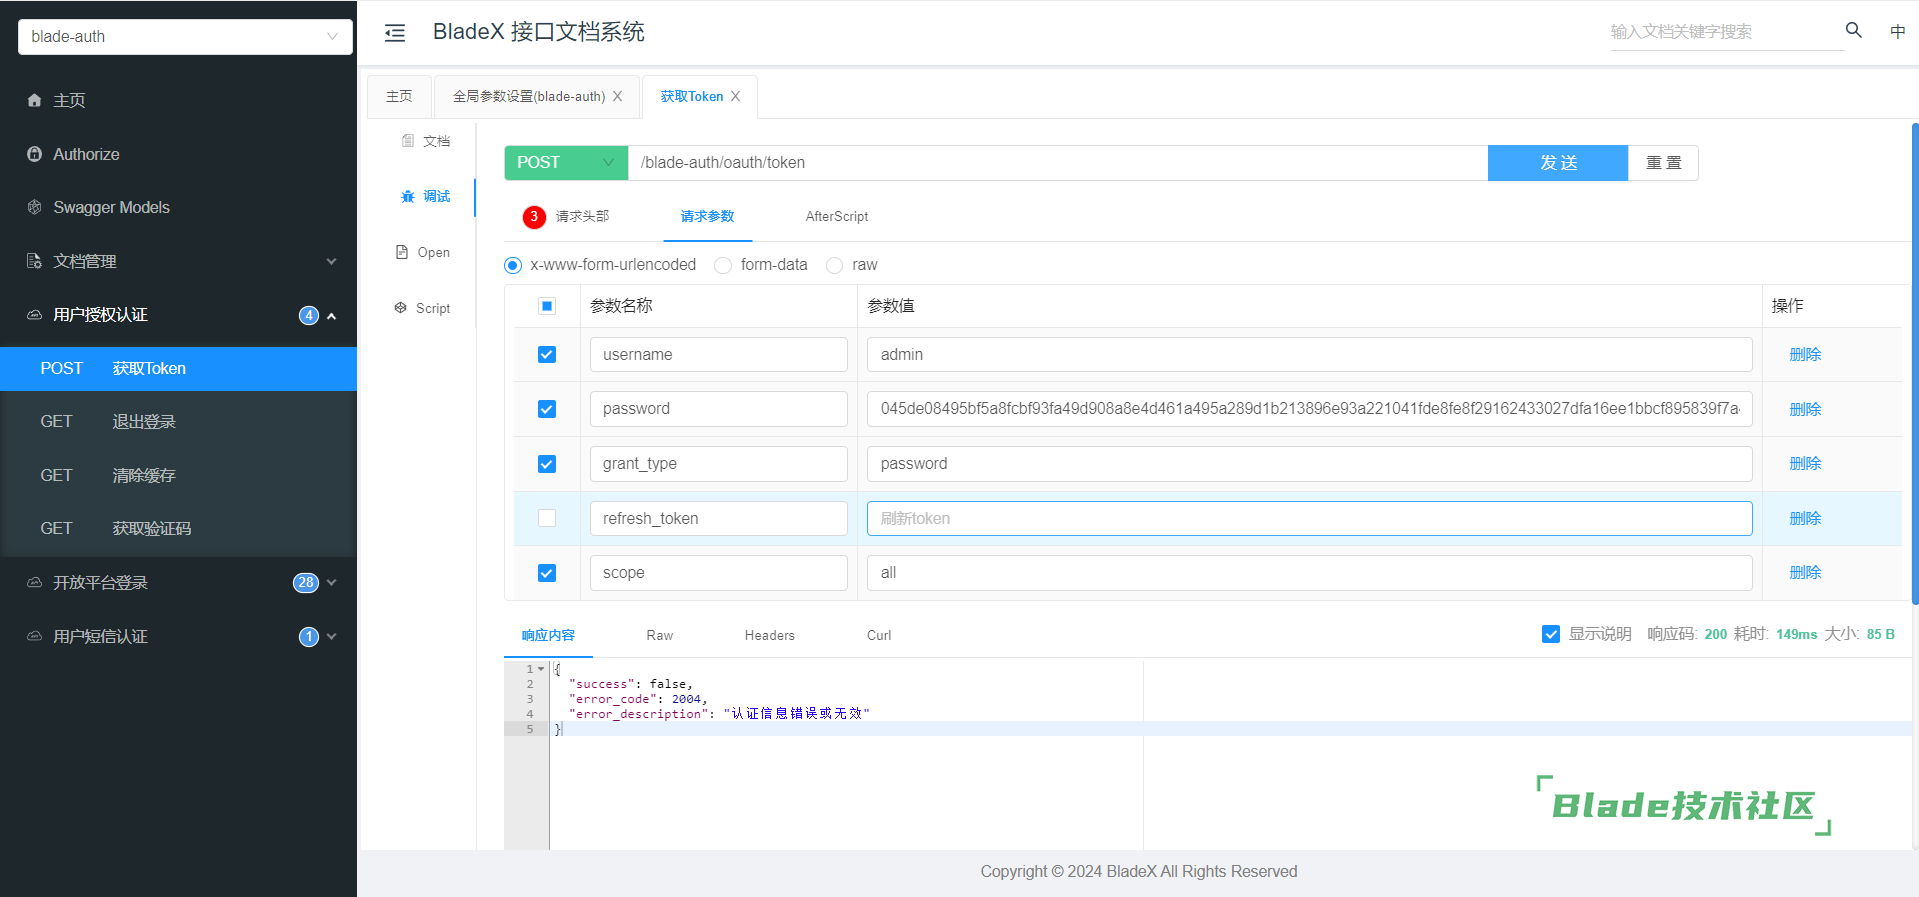Open the POST method dropdown
Image resolution: width=1919 pixels, height=897 pixels.
566,163
